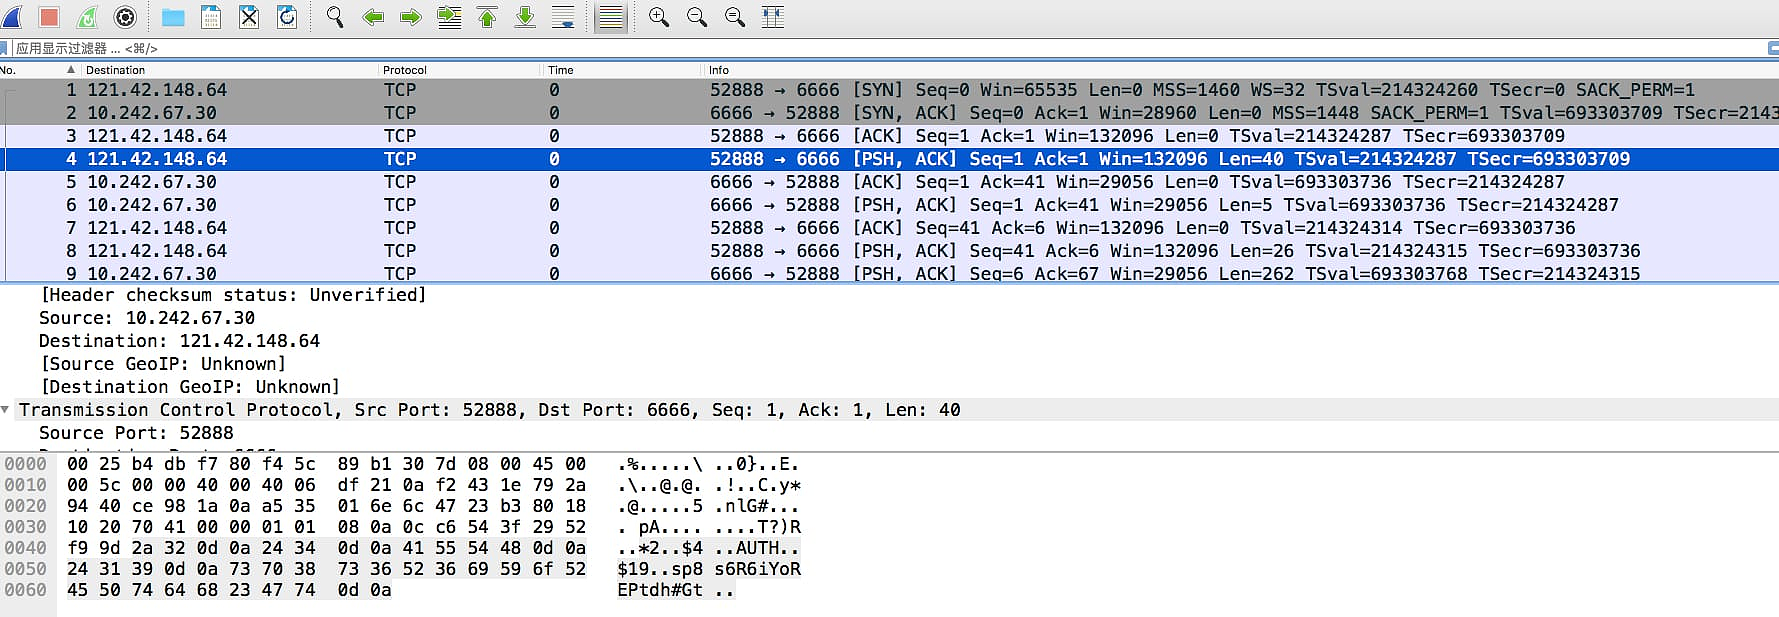Reload the capture file
This screenshot has height=617, width=1779.
[x=287, y=17]
